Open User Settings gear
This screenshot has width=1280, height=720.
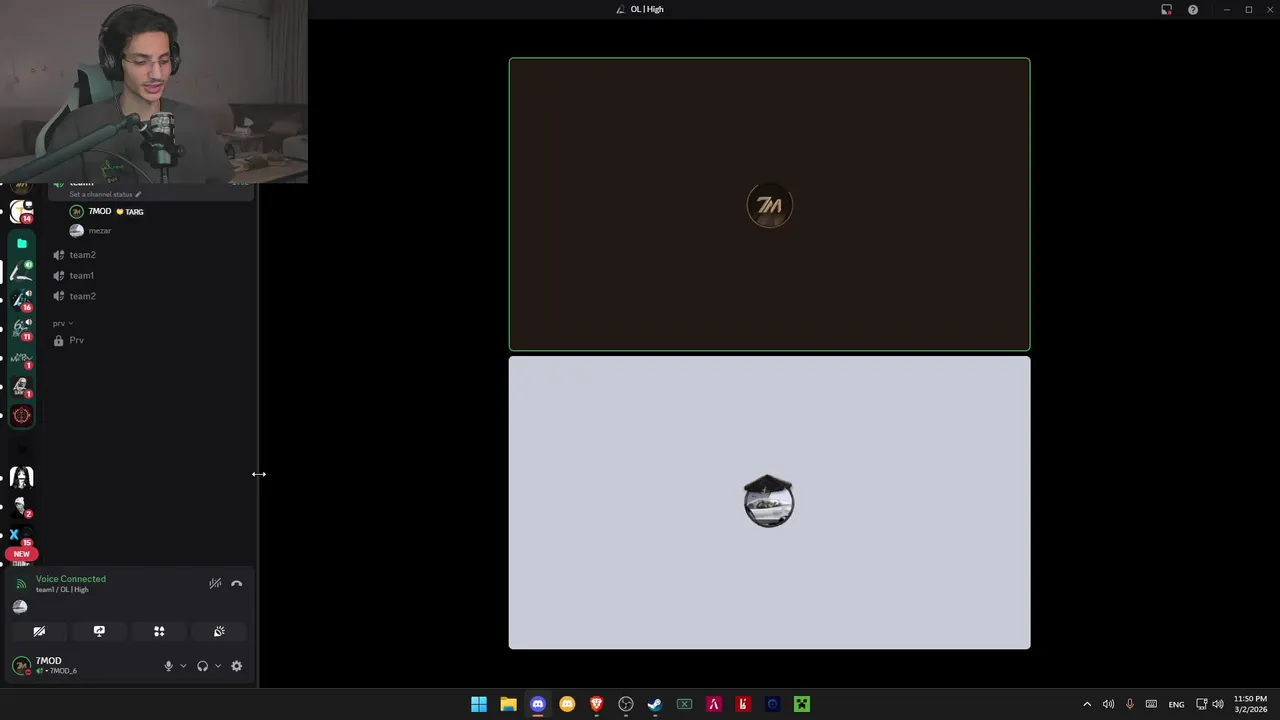click(237, 666)
